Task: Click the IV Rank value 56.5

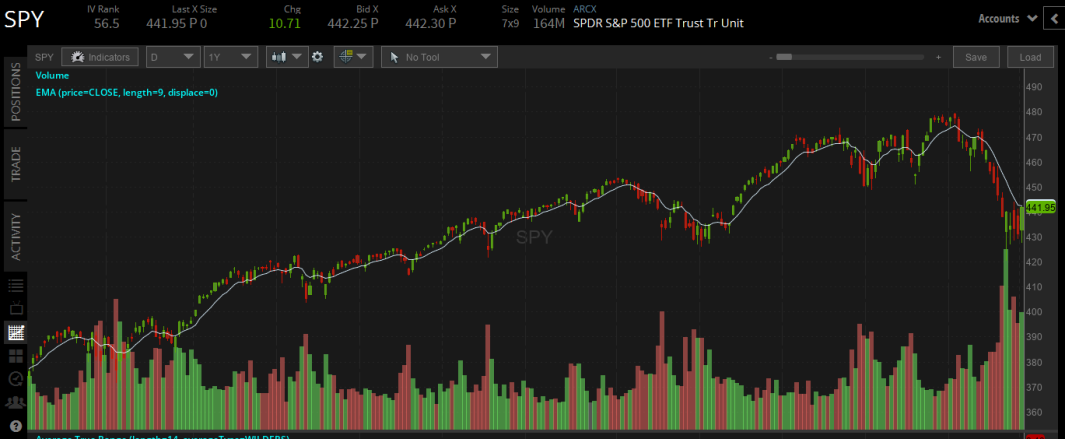Action: point(107,23)
